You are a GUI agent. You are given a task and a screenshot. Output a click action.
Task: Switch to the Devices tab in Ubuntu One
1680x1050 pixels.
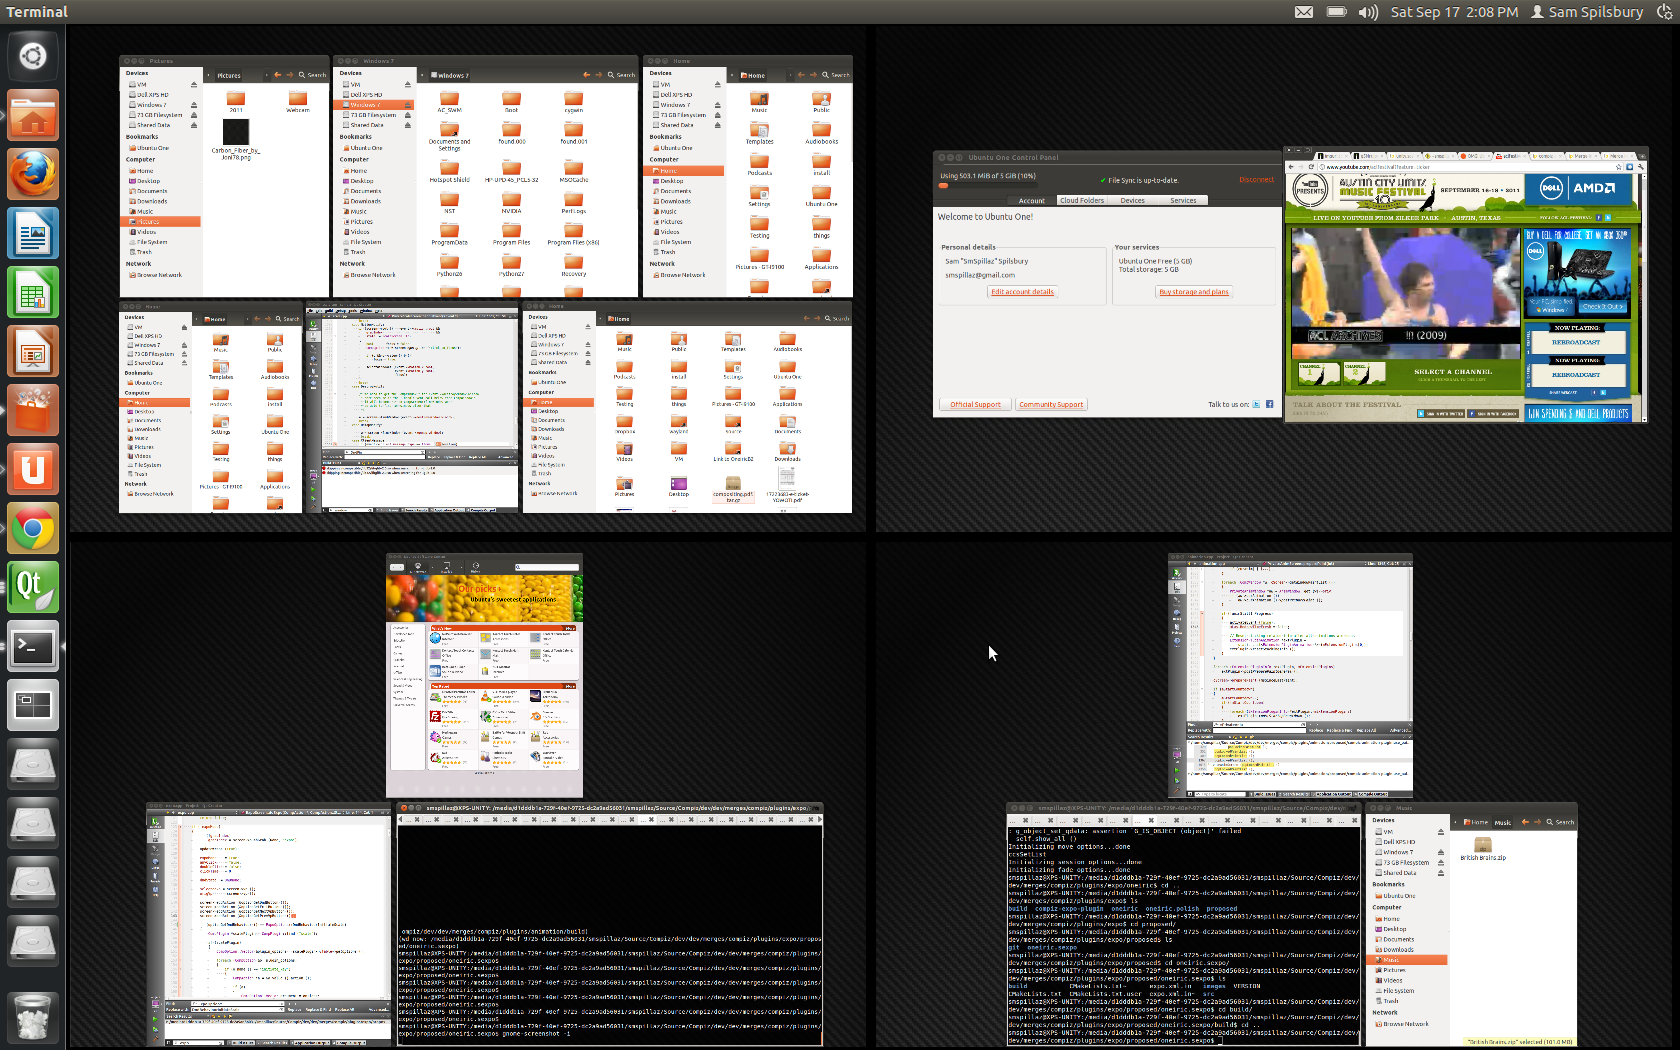click(1133, 201)
